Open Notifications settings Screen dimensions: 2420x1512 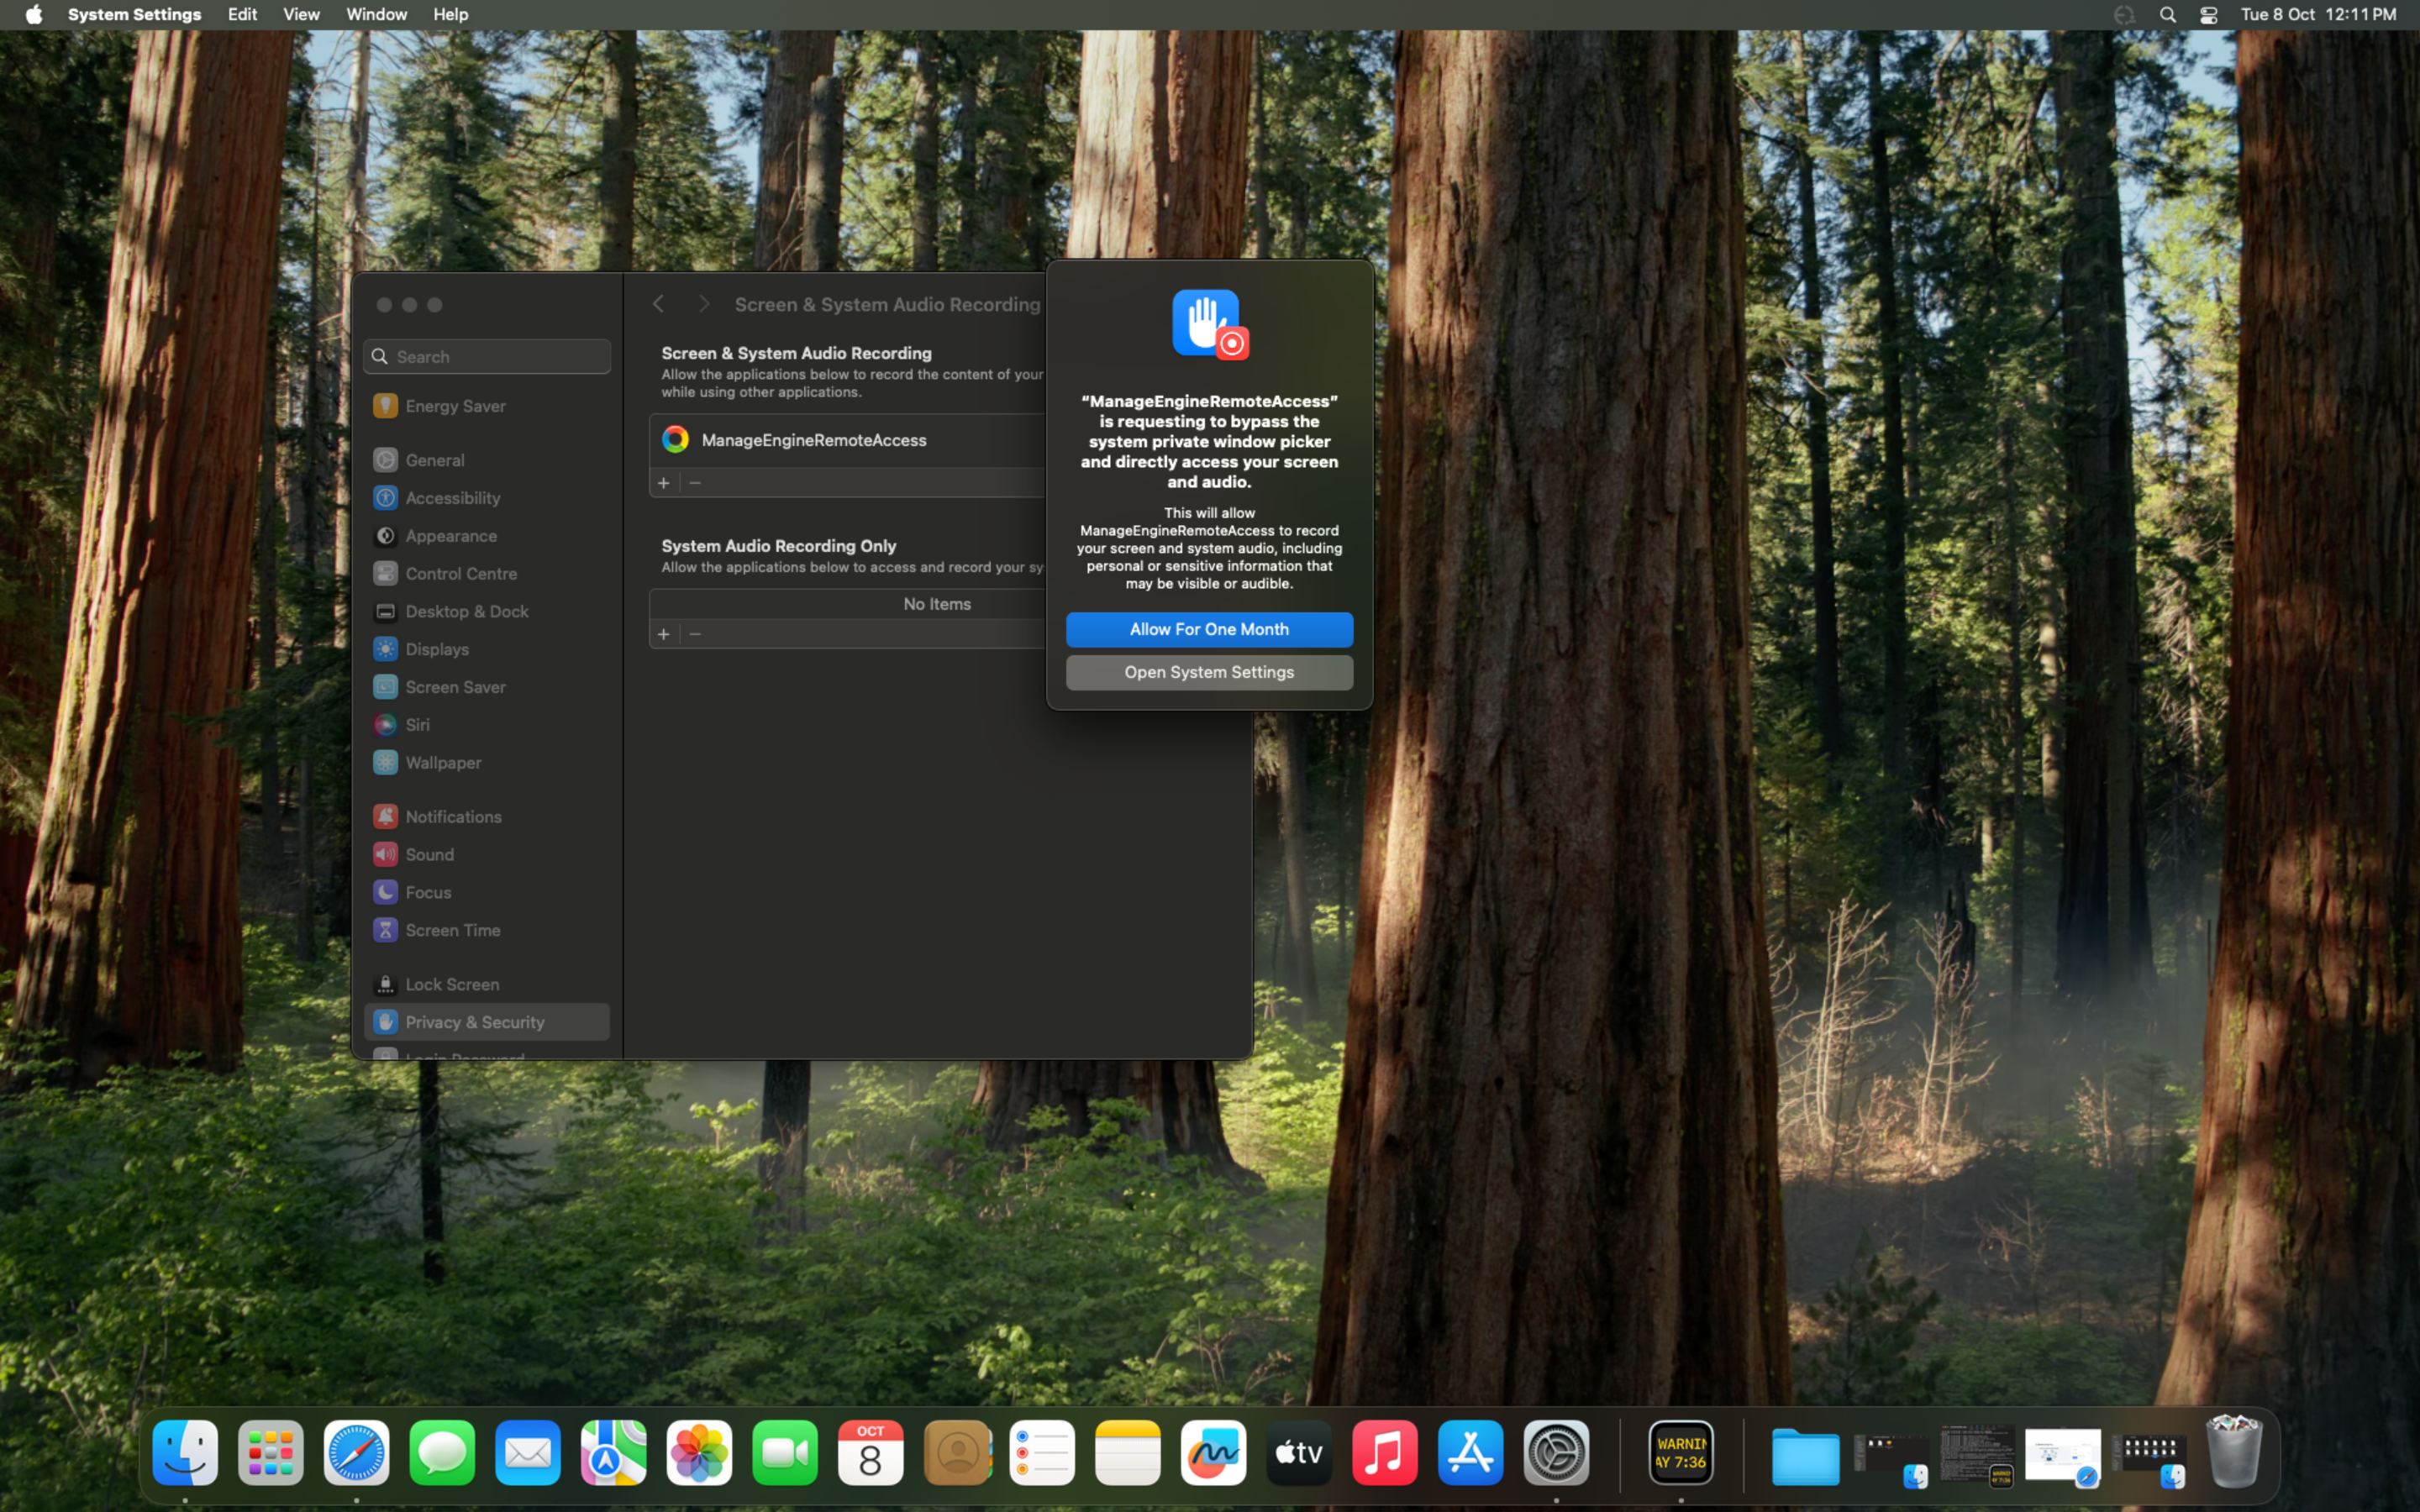point(454,816)
